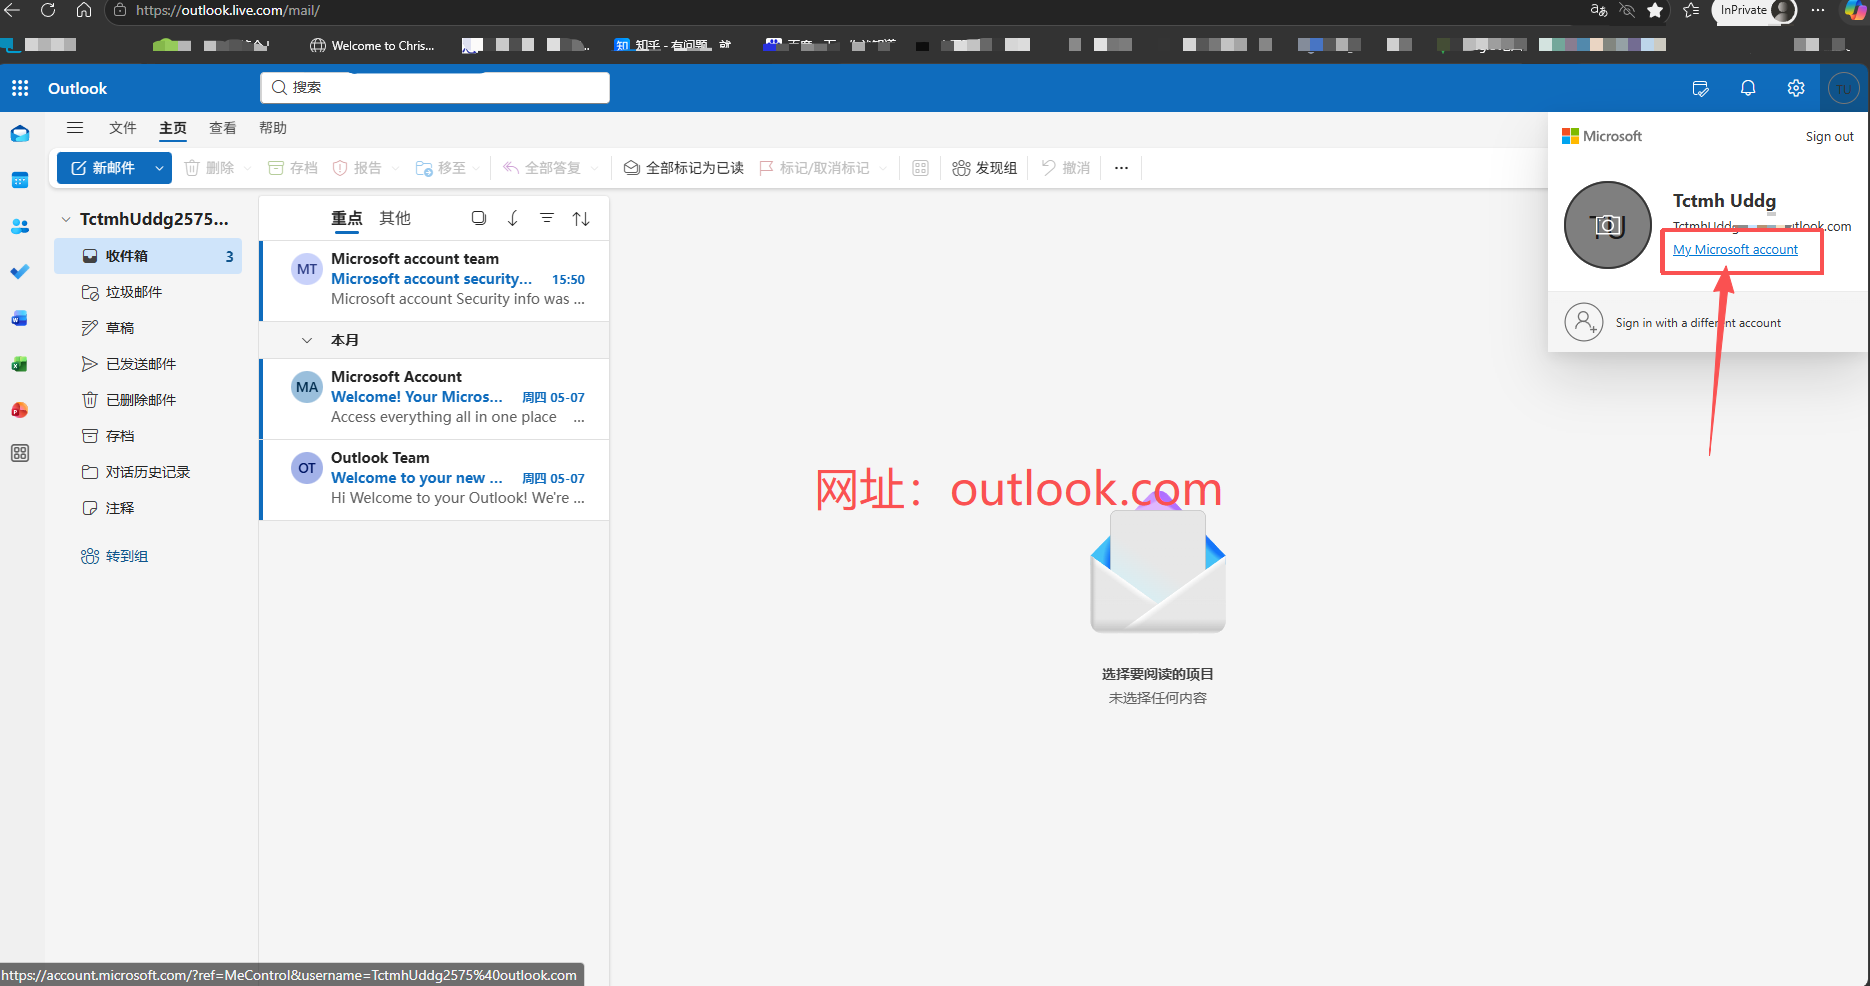Open notifications bell in header
The height and width of the screenshot is (986, 1870).
tap(1748, 88)
